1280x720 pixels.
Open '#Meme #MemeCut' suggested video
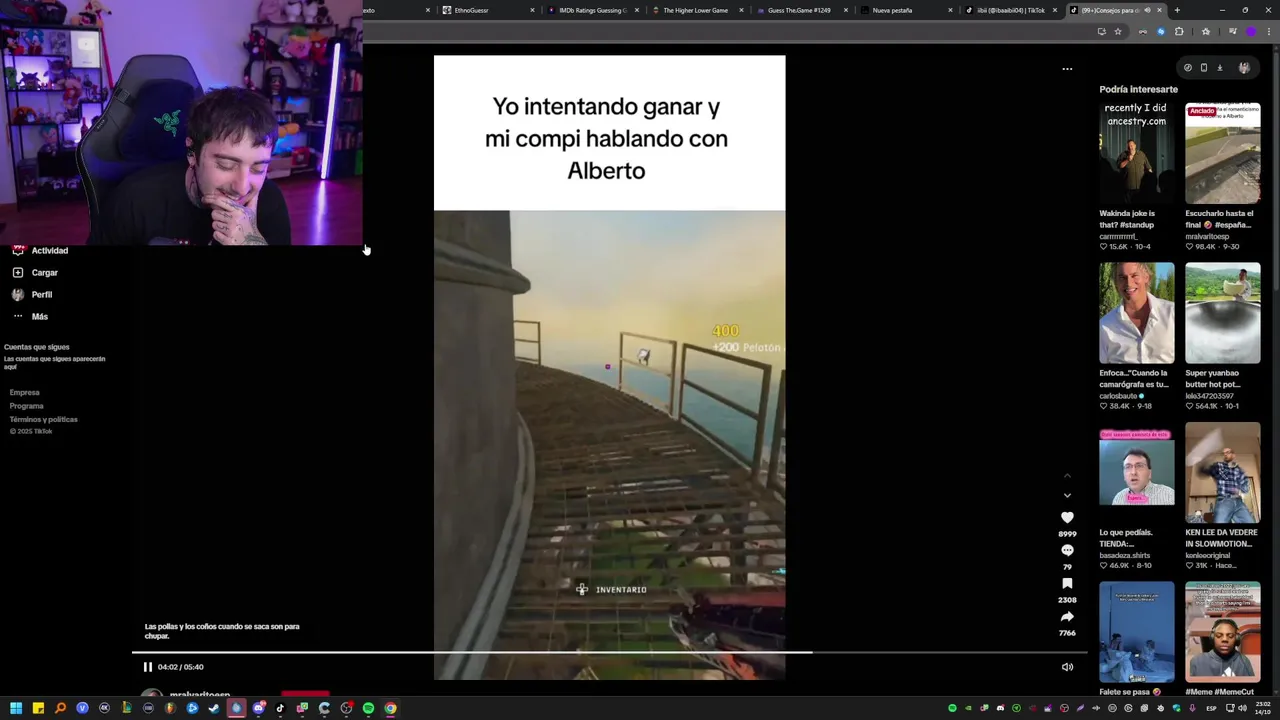click(x=1223, y=632)
